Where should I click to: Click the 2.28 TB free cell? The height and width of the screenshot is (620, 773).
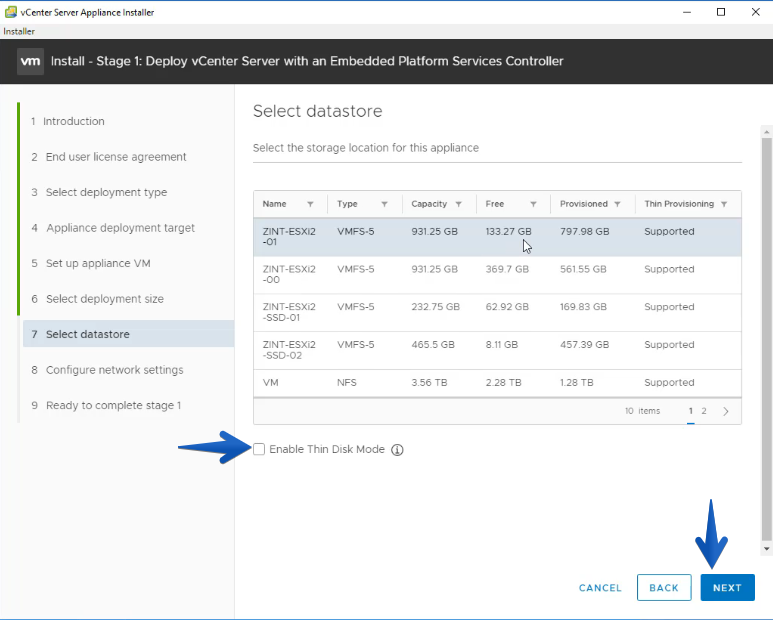503,382
